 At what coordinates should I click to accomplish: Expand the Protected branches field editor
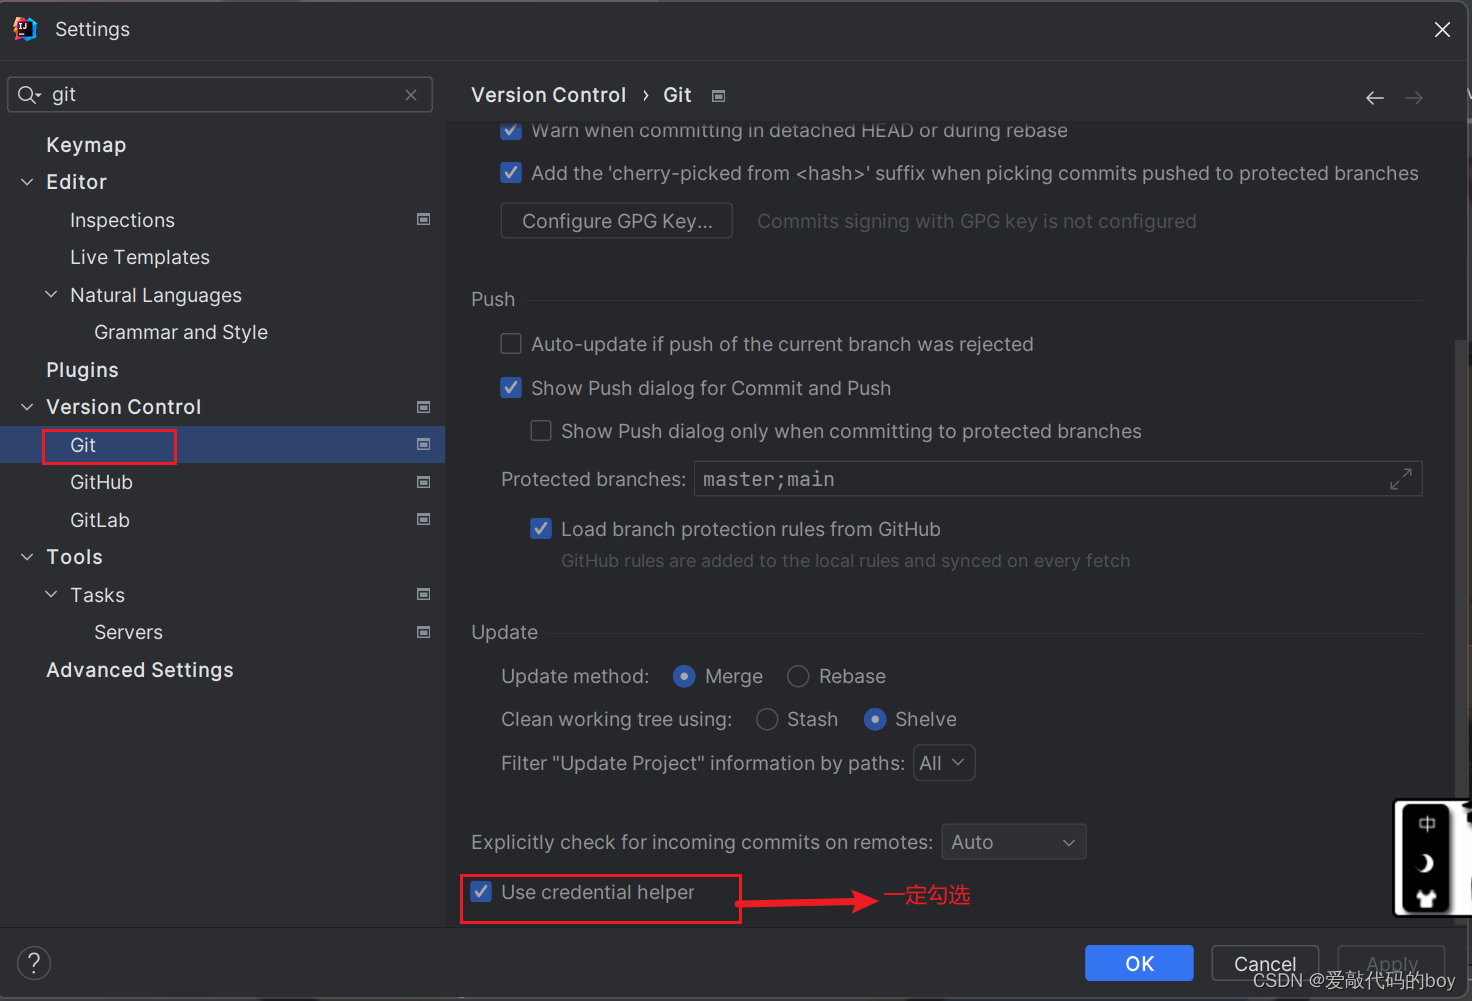click(1401, 479)
